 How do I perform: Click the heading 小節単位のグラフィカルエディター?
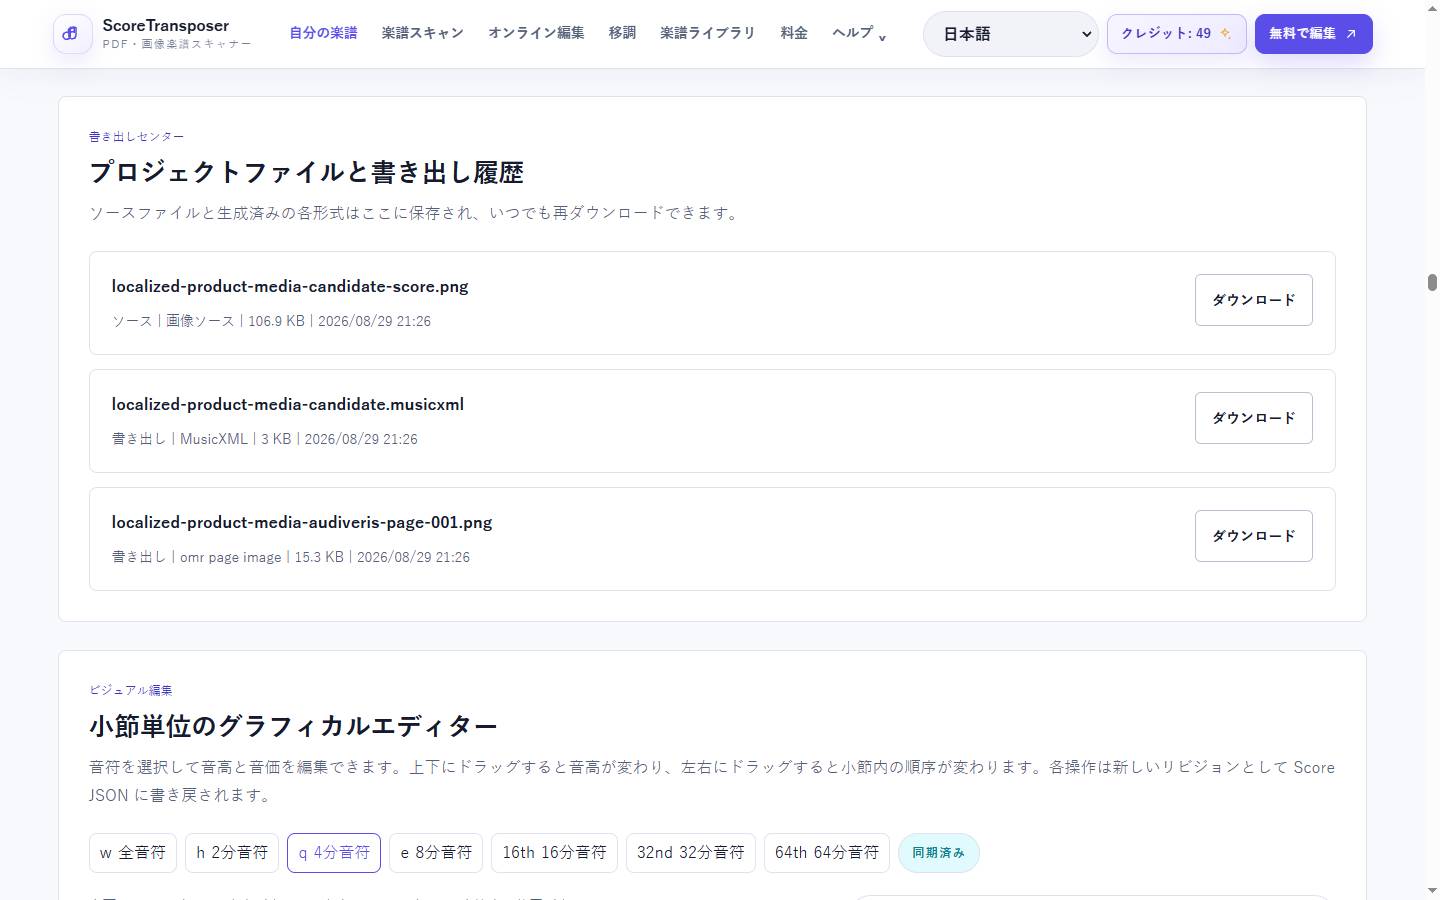tap(293, 726)
